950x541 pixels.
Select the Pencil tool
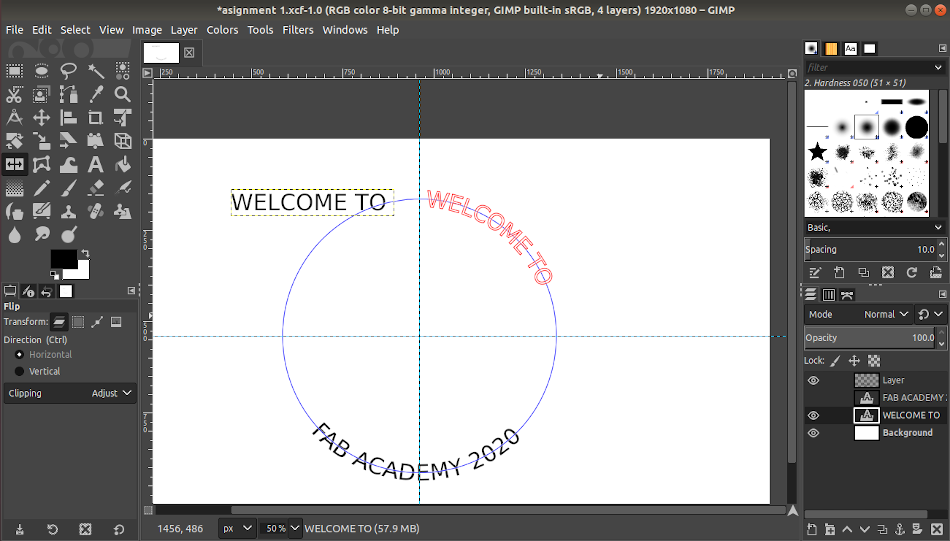[x=41, y=188]
